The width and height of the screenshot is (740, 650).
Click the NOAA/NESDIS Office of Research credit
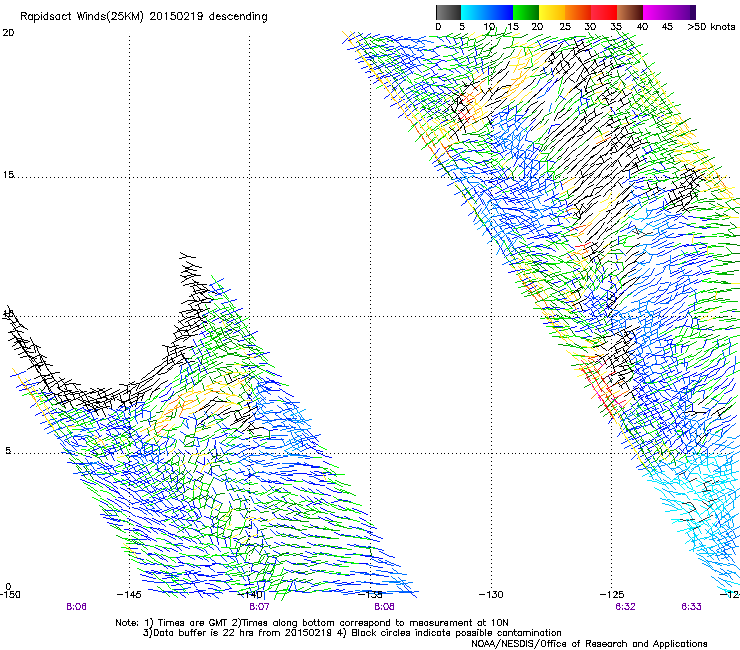point(589,643)
